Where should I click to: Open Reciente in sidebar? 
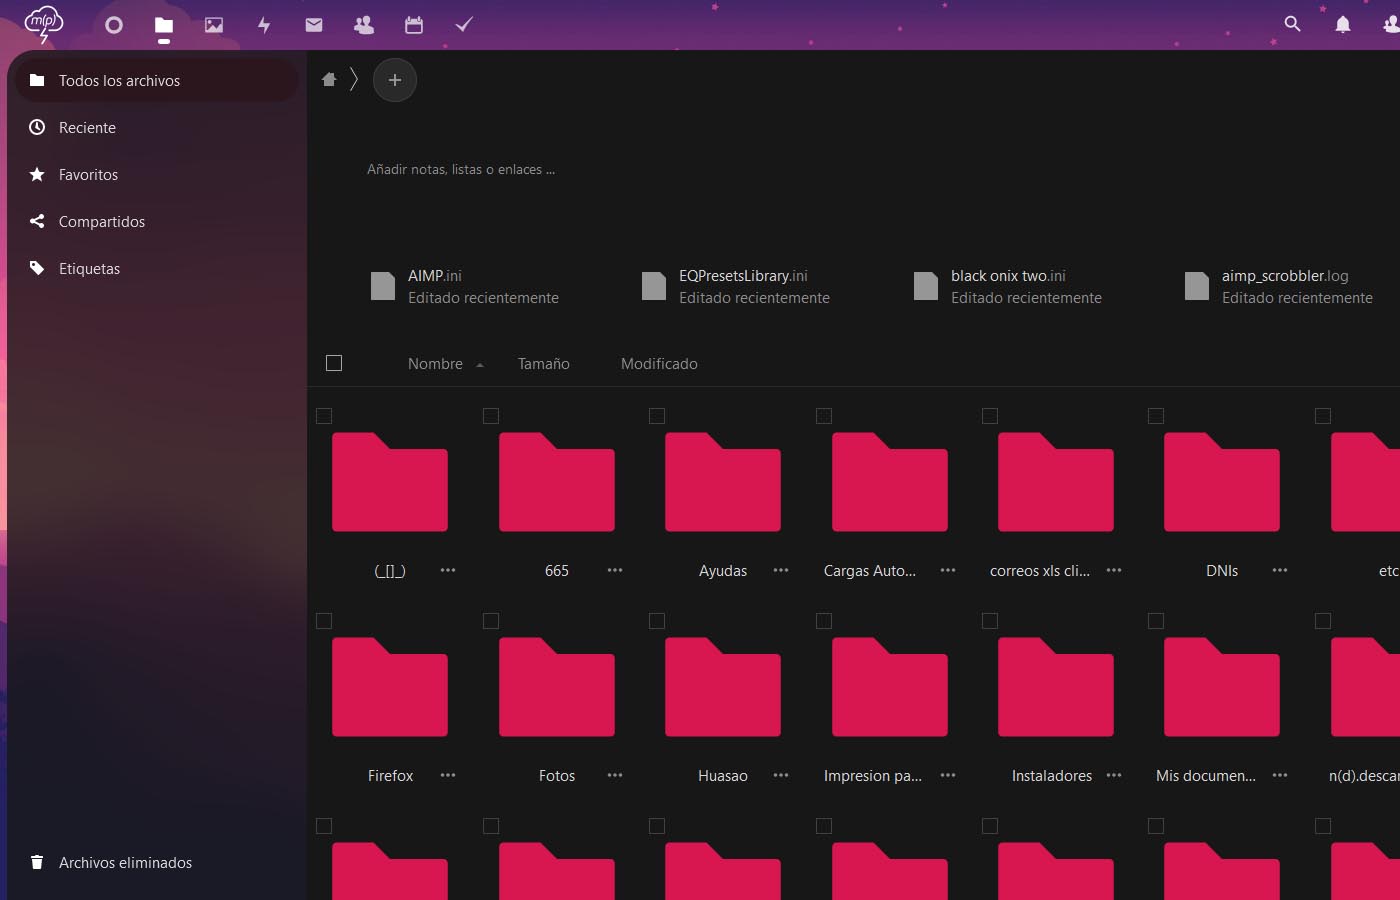157,127
